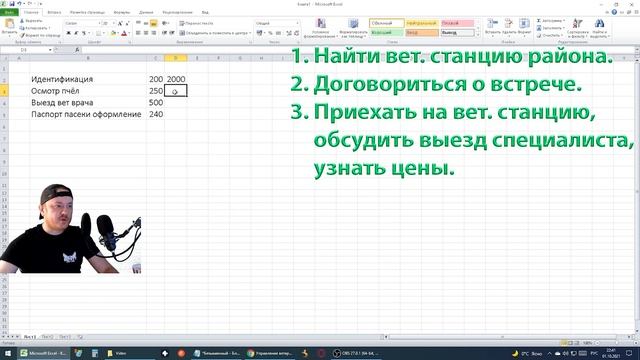Open Clear (Очистить) dropdown
The width and height of the screenshot is (640, 360).
click(x=550, y=36)
